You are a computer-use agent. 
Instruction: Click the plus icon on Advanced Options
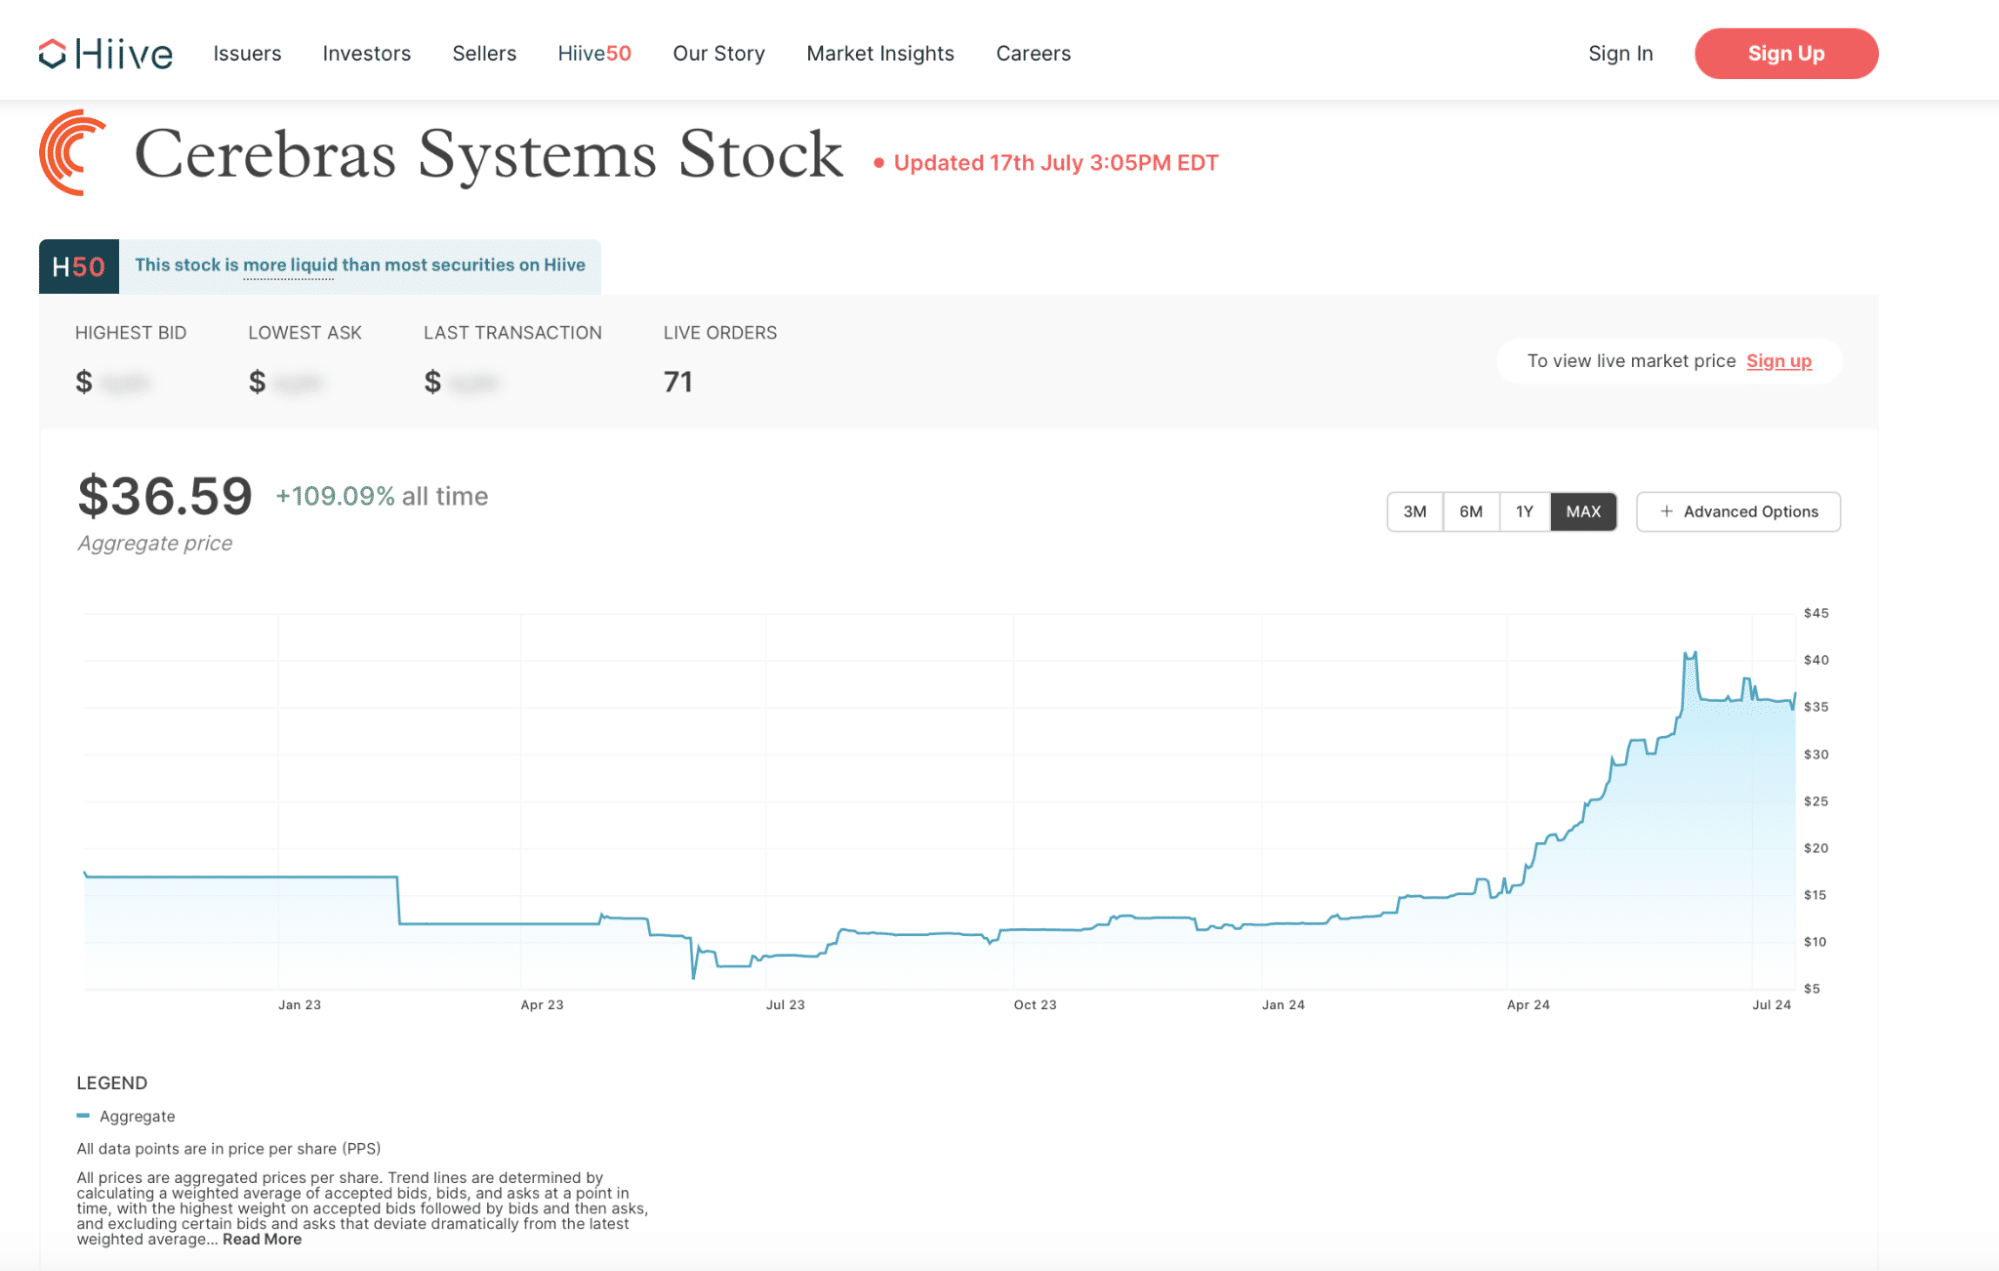(1666, 511)
